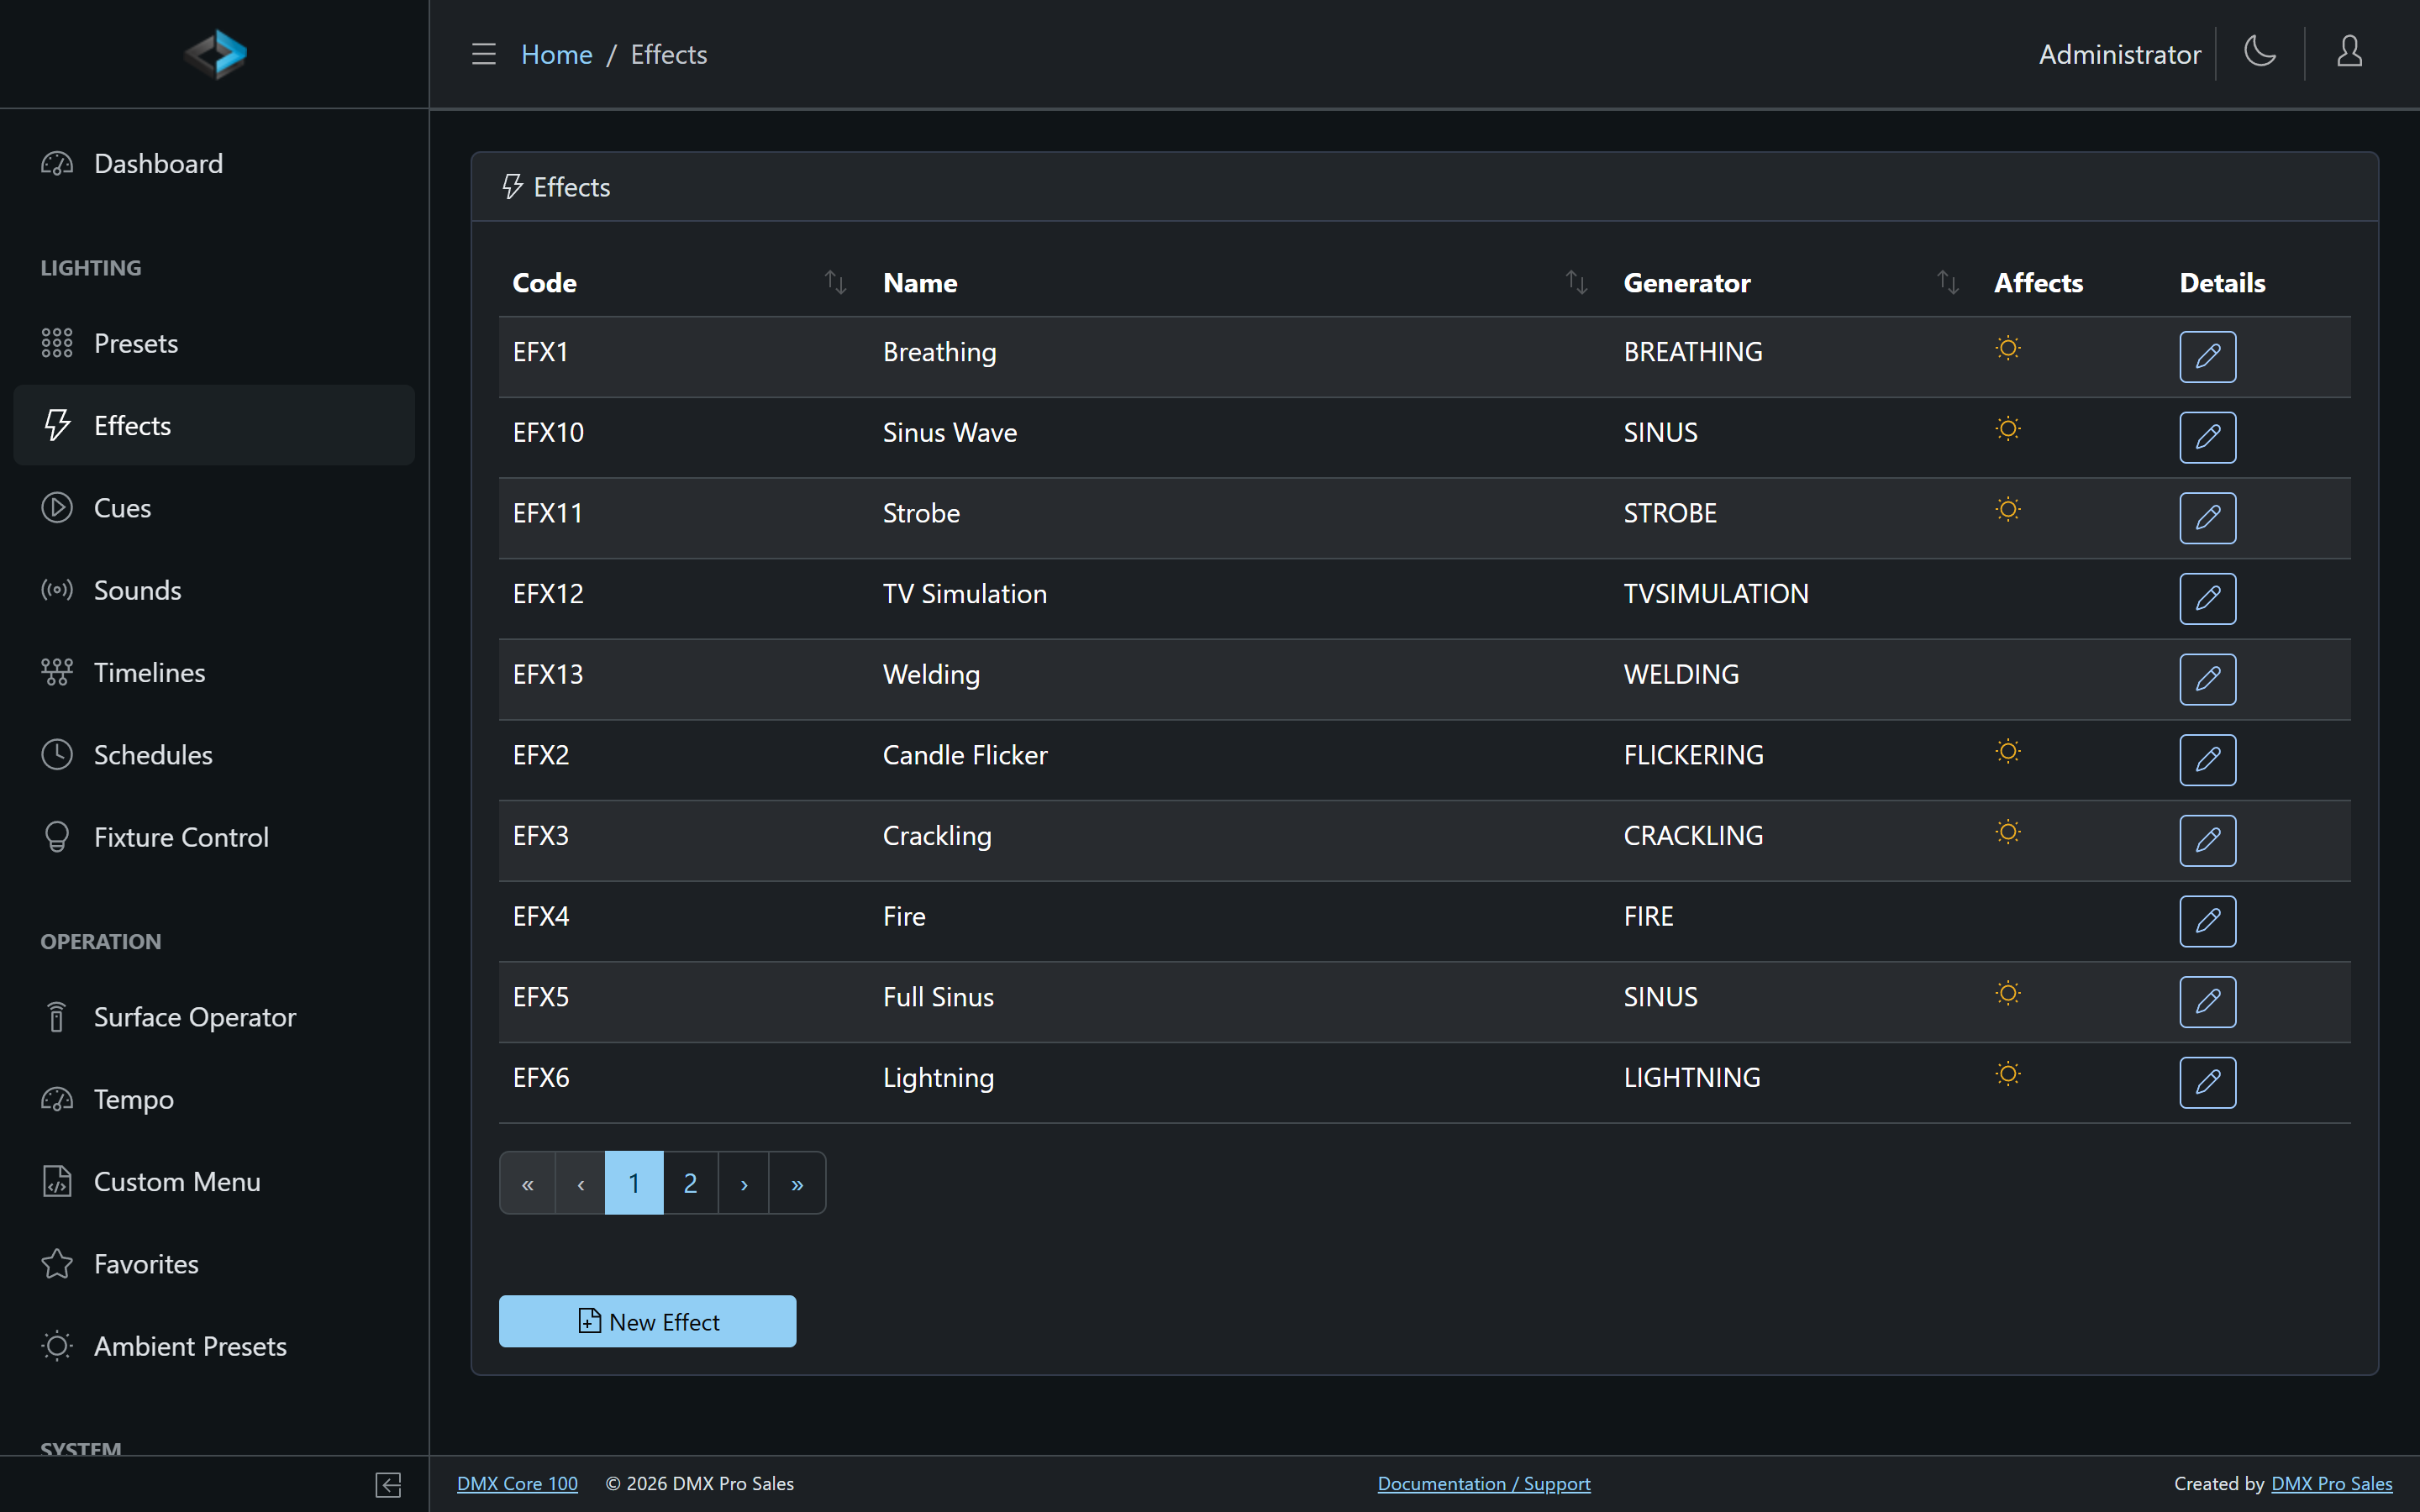Open the DMX Pro Sales footer link
2420x1512 pixels.
[2332, 1484]
